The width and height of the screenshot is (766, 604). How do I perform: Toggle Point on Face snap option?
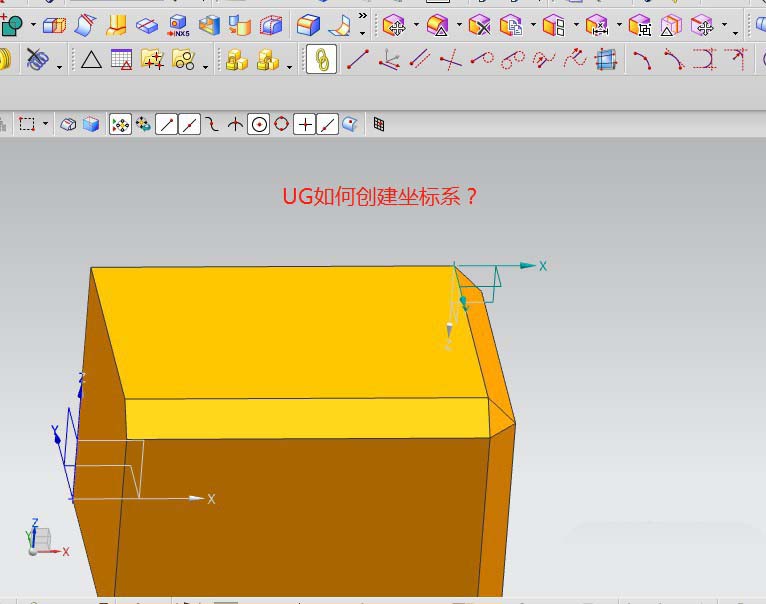click(x=350, y=124)
